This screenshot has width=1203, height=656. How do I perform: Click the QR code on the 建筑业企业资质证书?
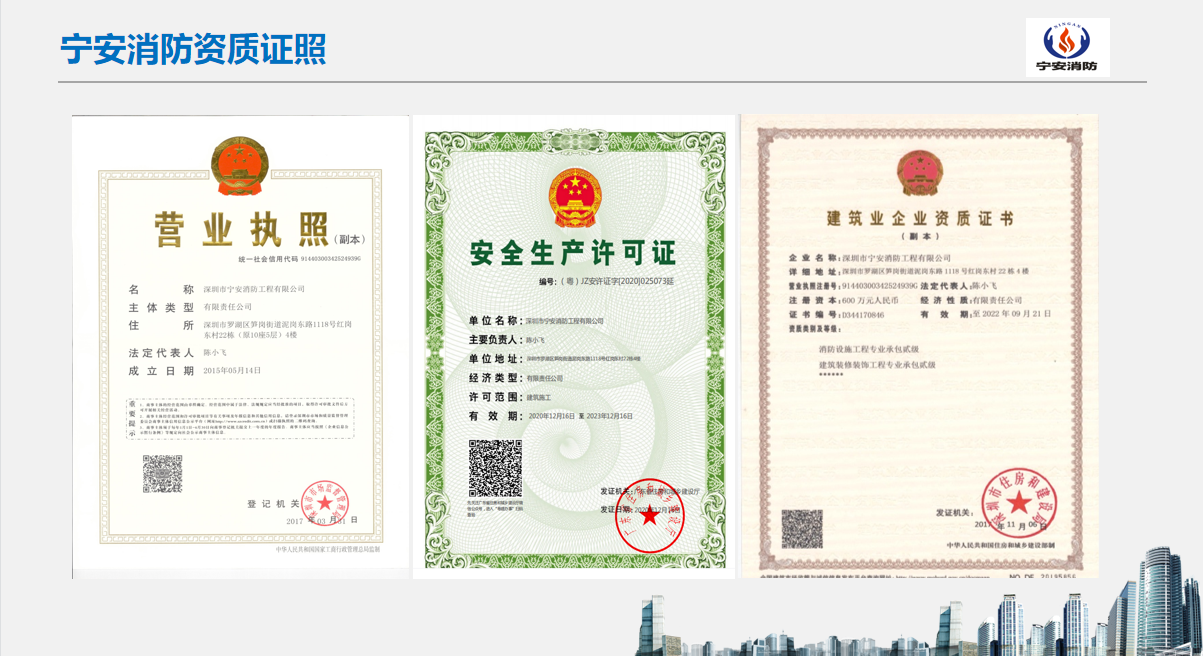[801, 528]
